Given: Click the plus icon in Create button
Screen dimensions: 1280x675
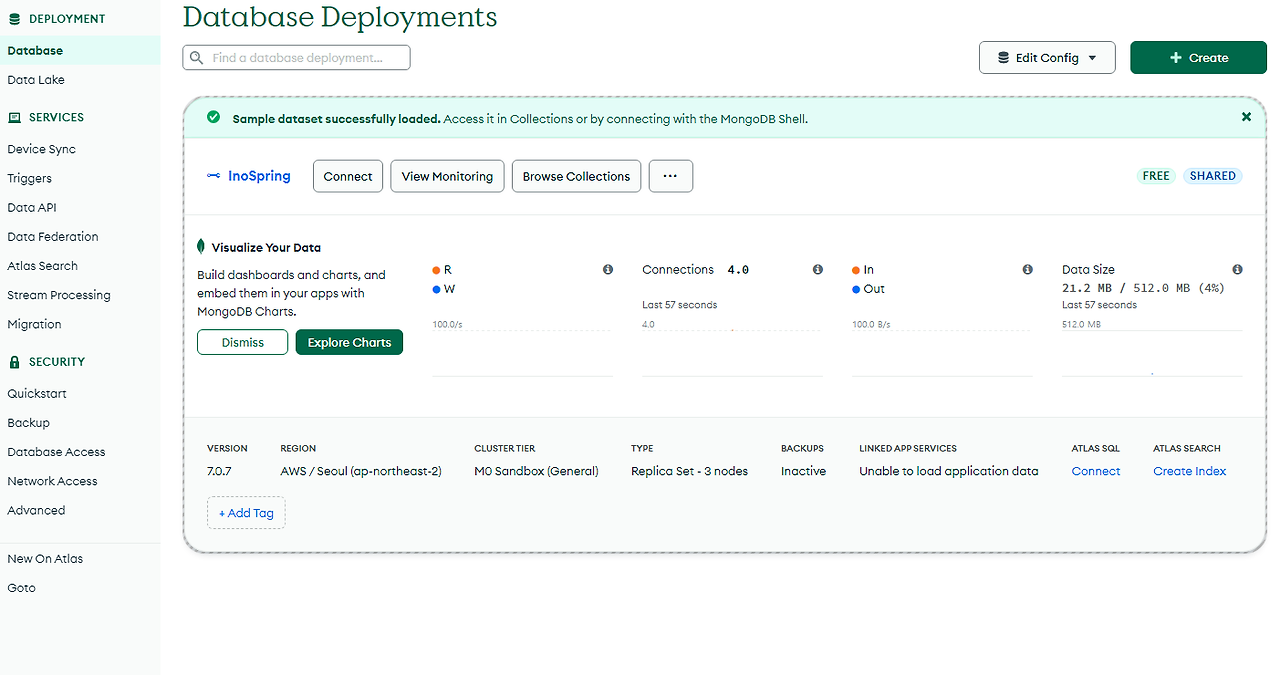Looking at the screenshot, I should [x=1176, y=58].
